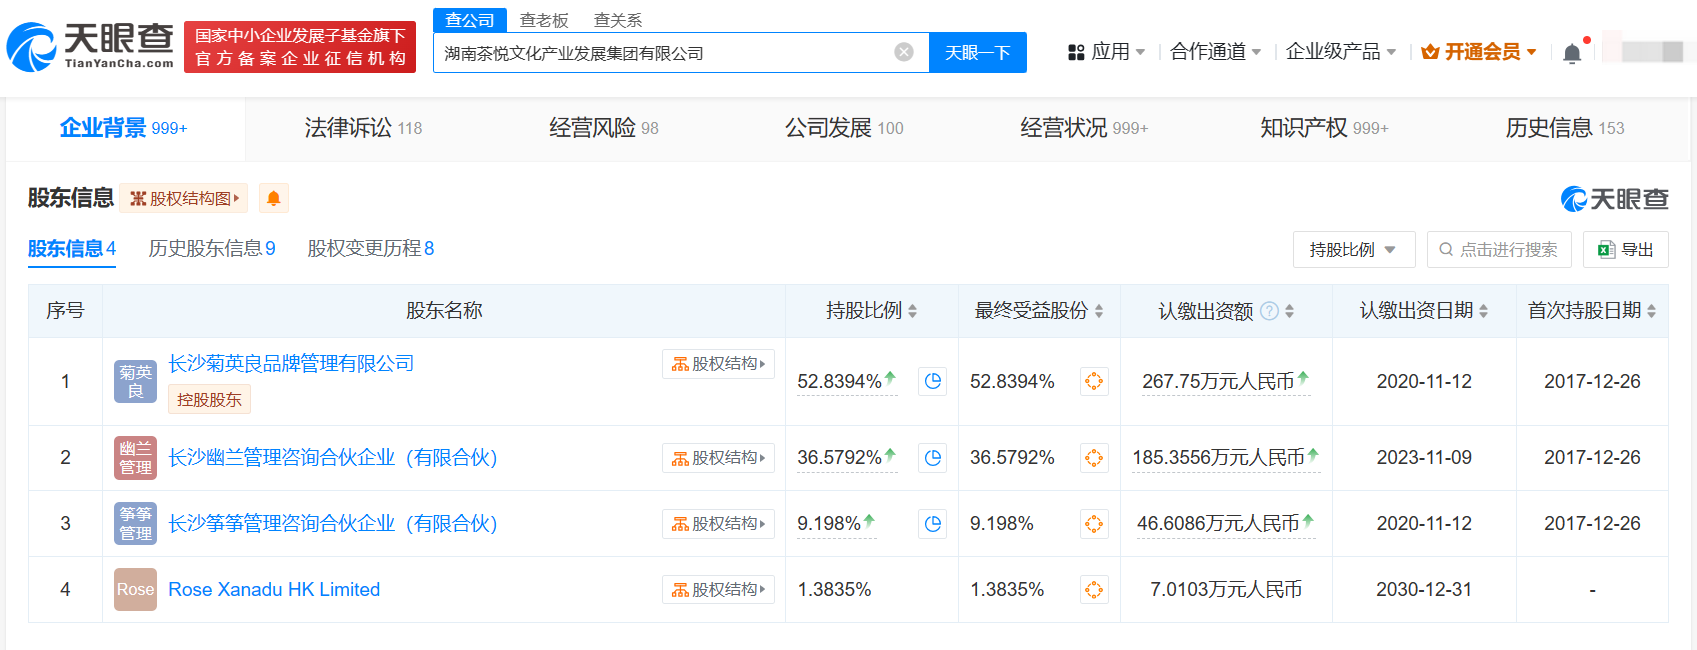Open the notification bell in header
1697x650 pixels.
[1572, 53]
